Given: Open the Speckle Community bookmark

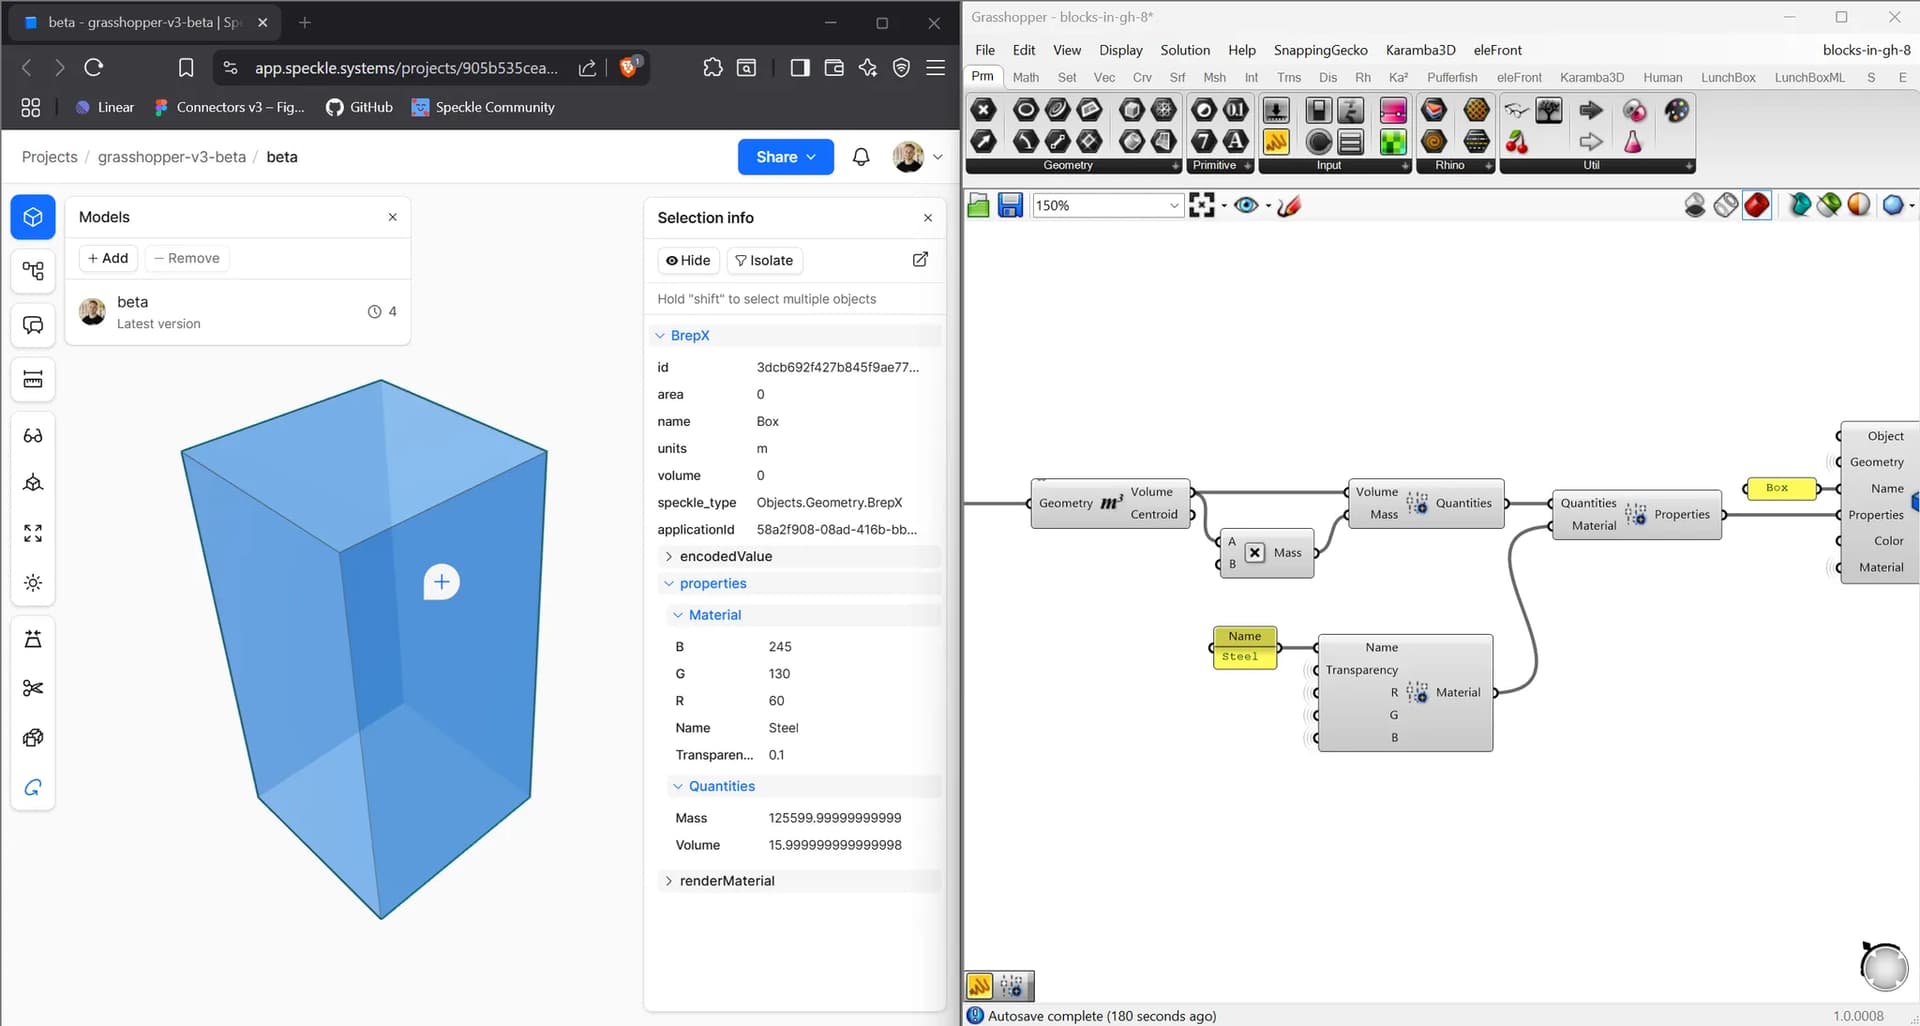Looking at the screenshot, I should click(x=483, y=107).
